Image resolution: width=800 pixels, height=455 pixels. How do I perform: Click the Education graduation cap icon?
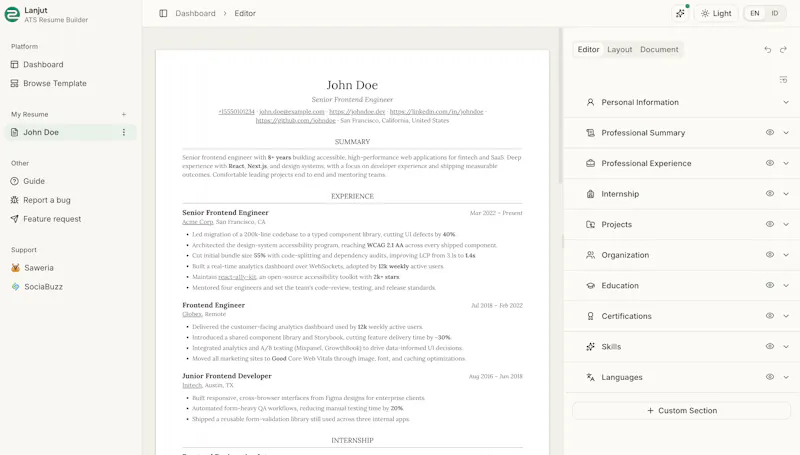(x=590, y=286)
